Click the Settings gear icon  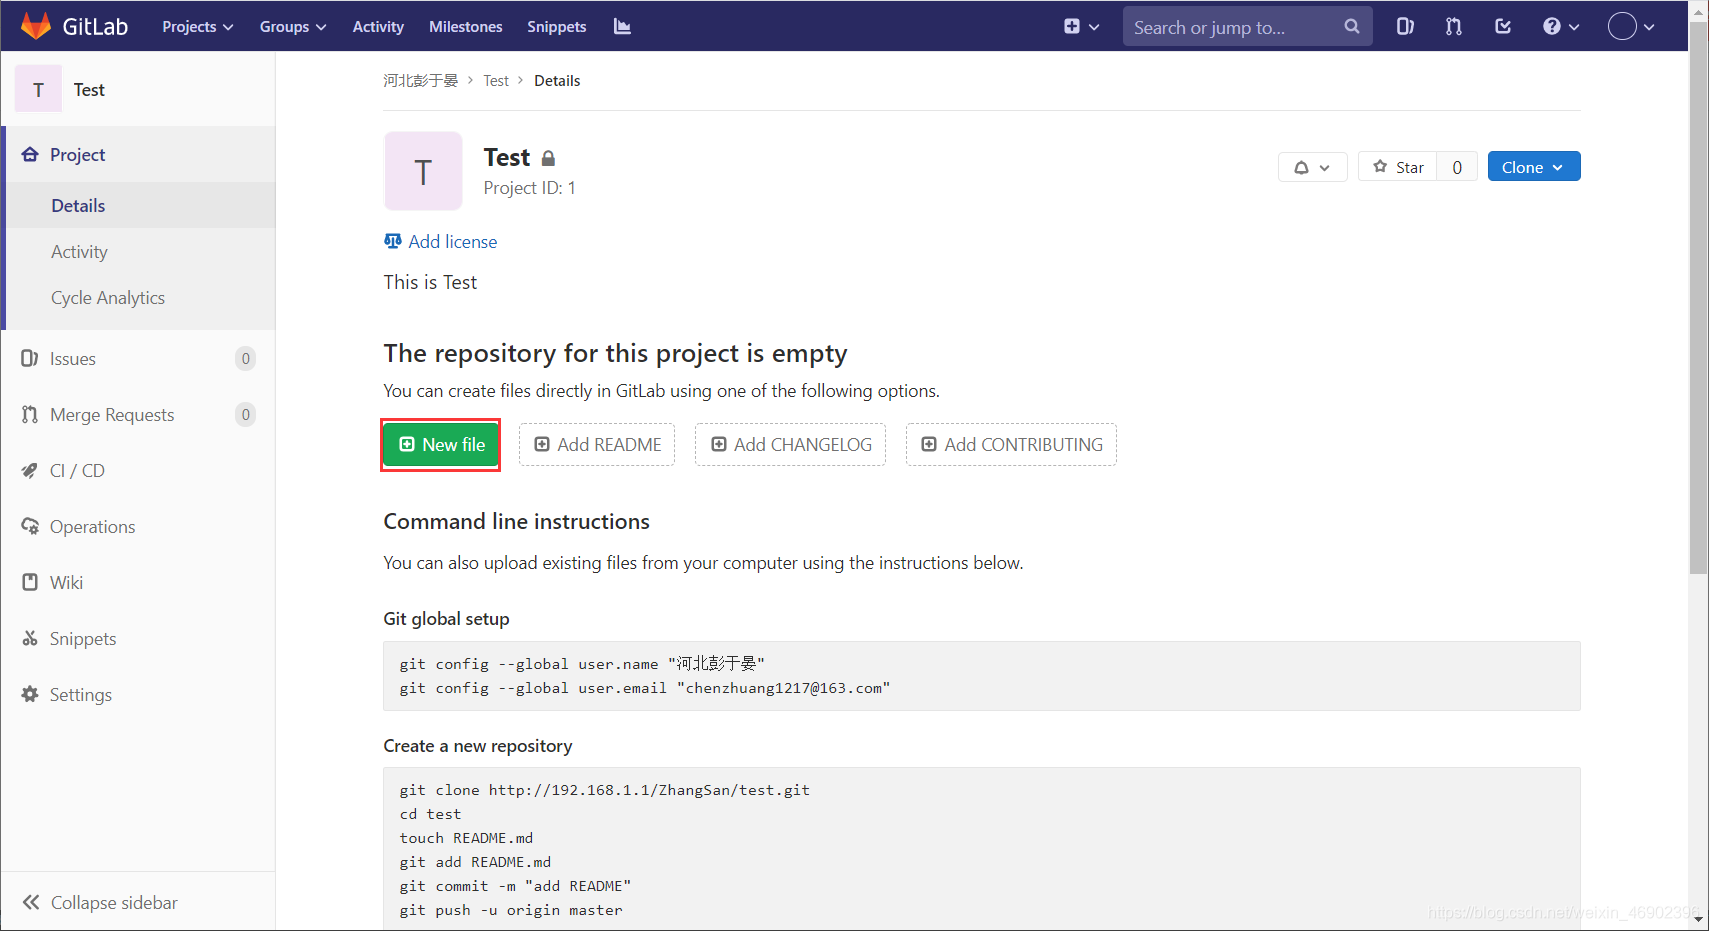point(30,695)
